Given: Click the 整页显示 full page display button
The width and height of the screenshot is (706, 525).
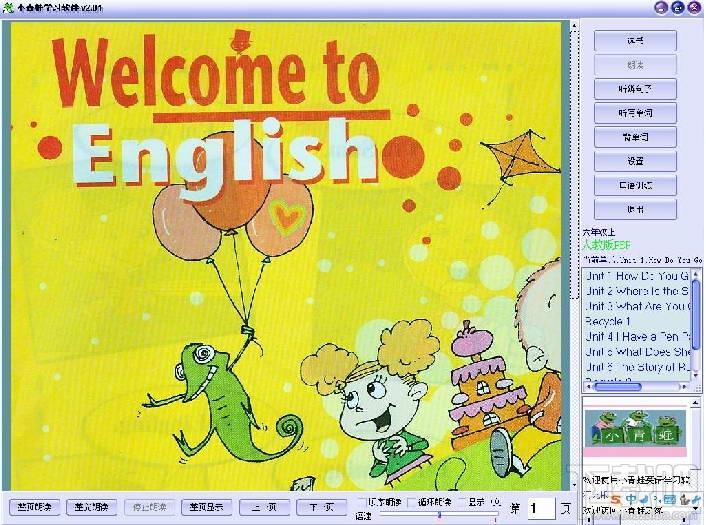Looking at the screenshot, I should (x=206, y=507).
